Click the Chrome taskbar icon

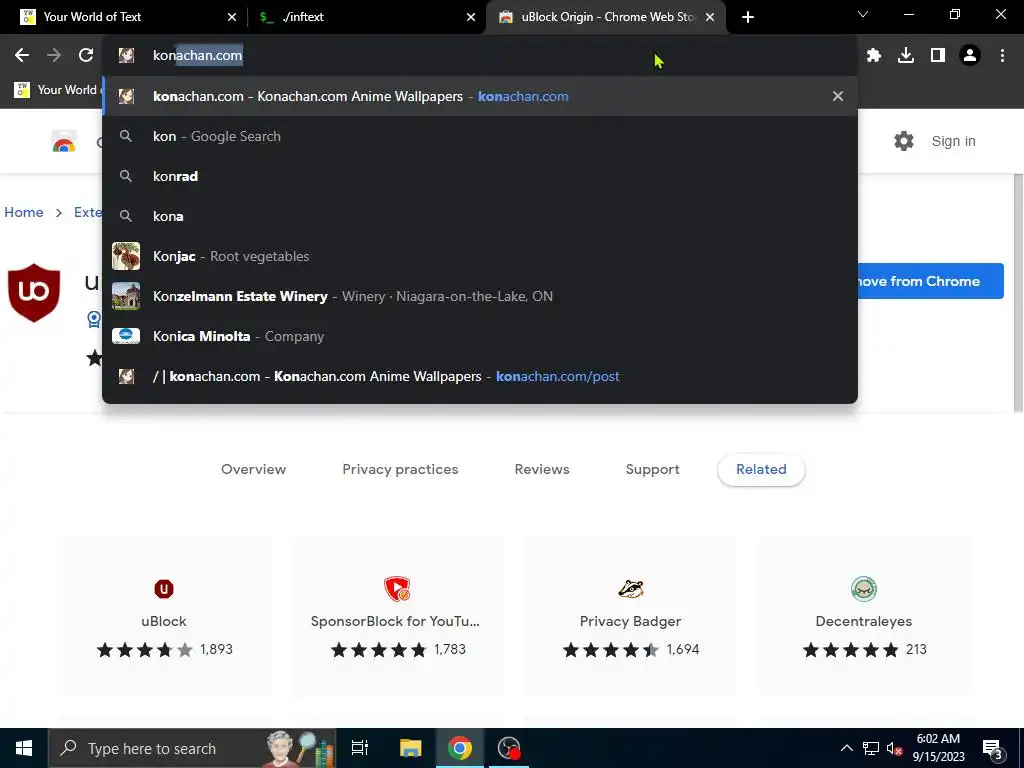(460, 748)
